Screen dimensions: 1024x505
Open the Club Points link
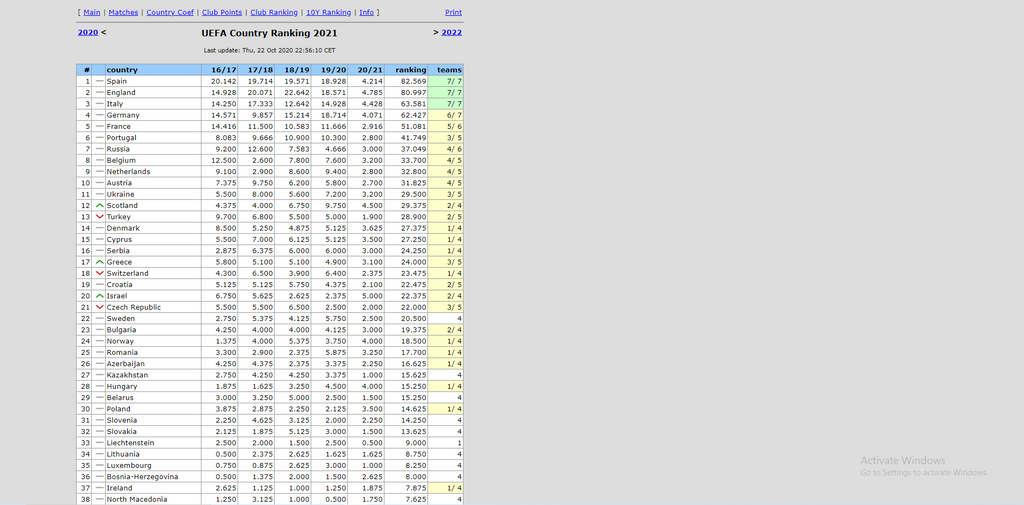tap(222, 12)
